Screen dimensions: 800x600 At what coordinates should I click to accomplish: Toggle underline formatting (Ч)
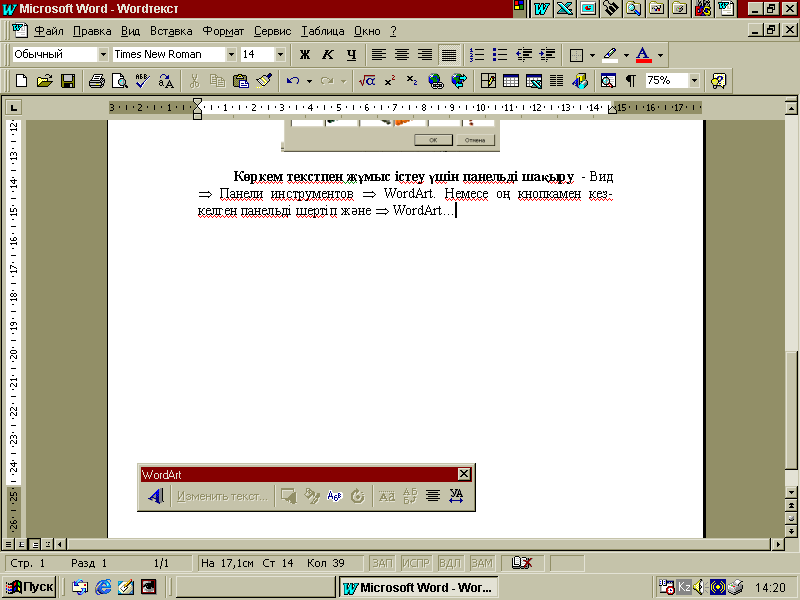352,54
